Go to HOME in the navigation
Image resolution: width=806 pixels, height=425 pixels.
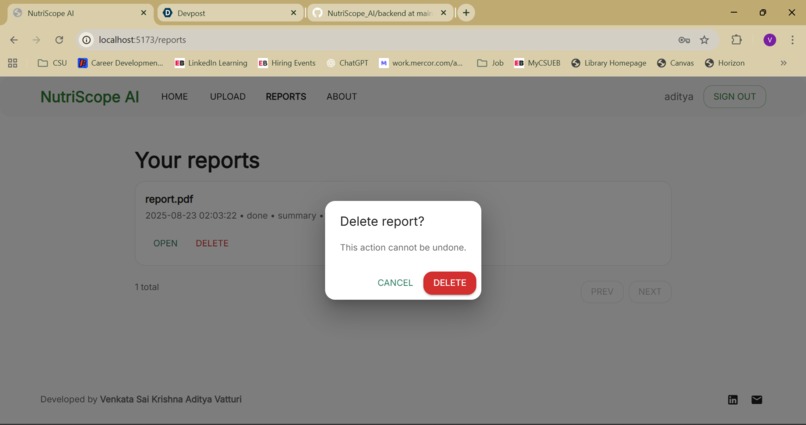point(174,97)
